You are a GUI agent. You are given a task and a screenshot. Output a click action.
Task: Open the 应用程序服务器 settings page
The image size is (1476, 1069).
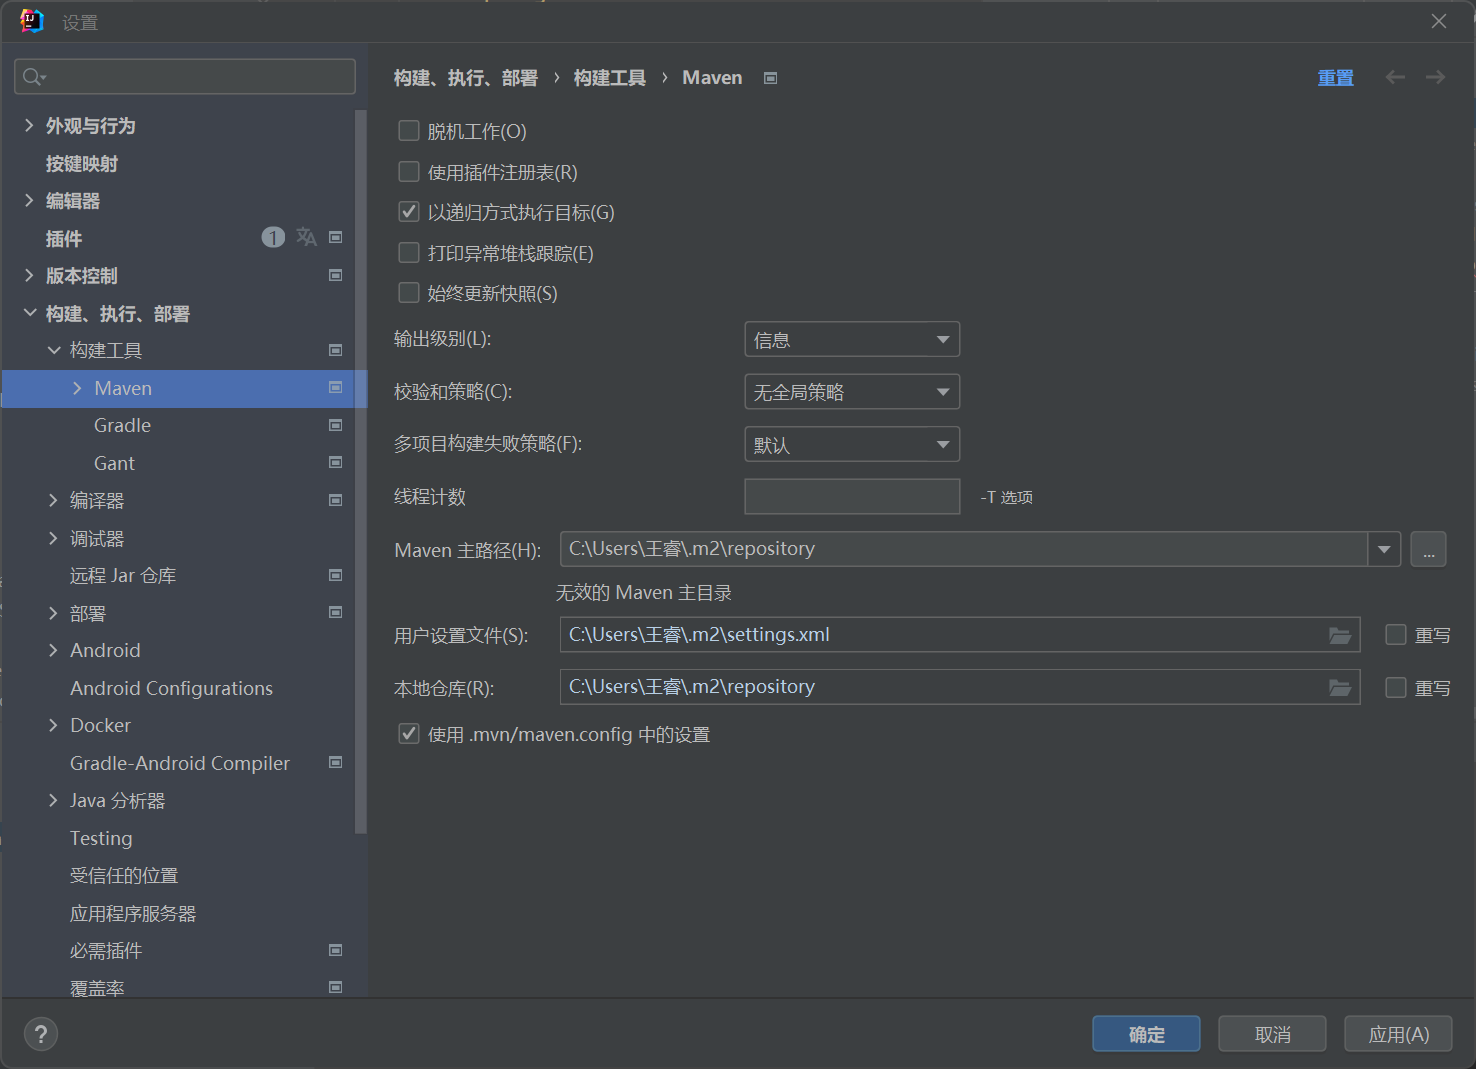coord(133,913)
